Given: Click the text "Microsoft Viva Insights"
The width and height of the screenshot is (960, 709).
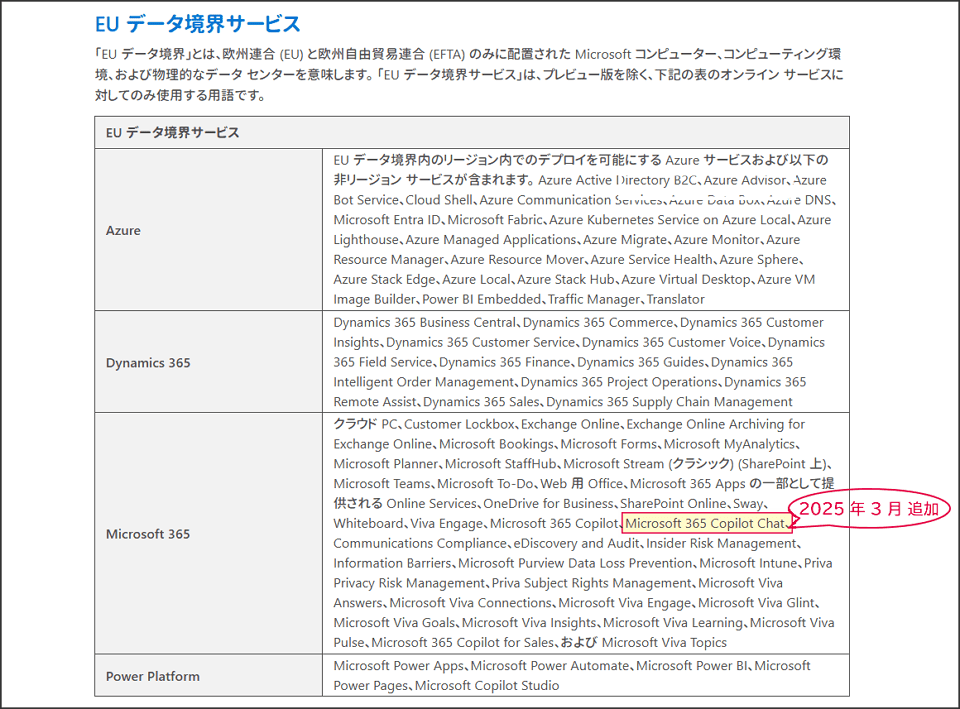Looking at the screenshot, I should [x=529, y=622].
